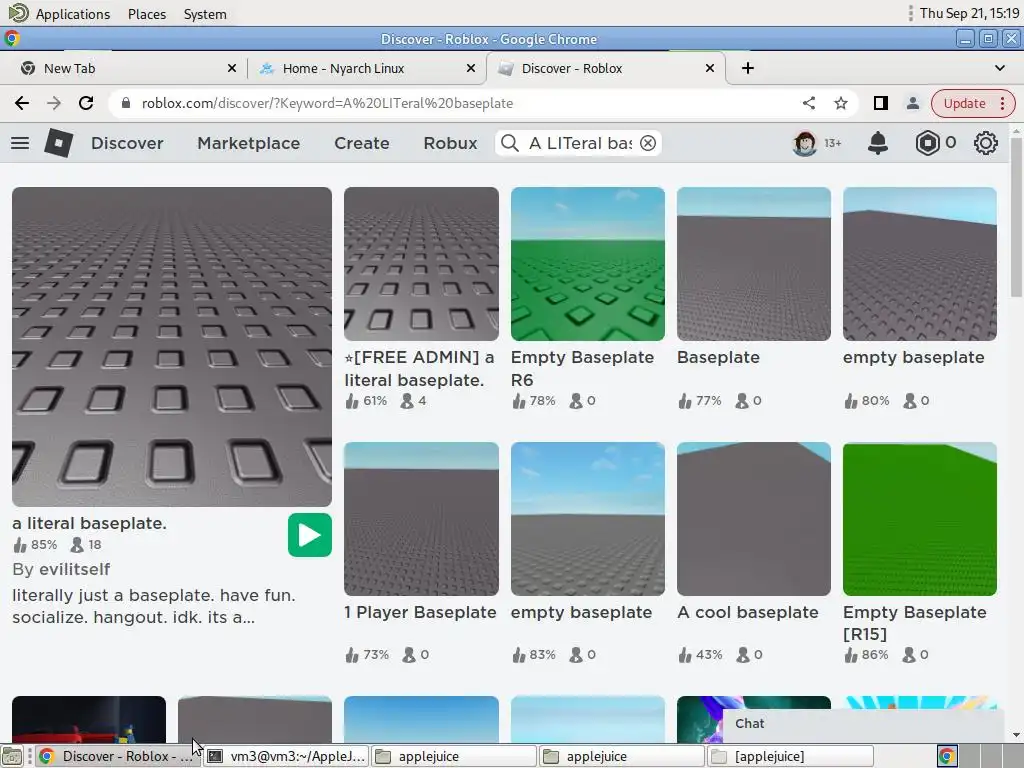Close the Discover - Roblox tab
The width and height of the screenshot is (1024, 768).
(710, 68)
